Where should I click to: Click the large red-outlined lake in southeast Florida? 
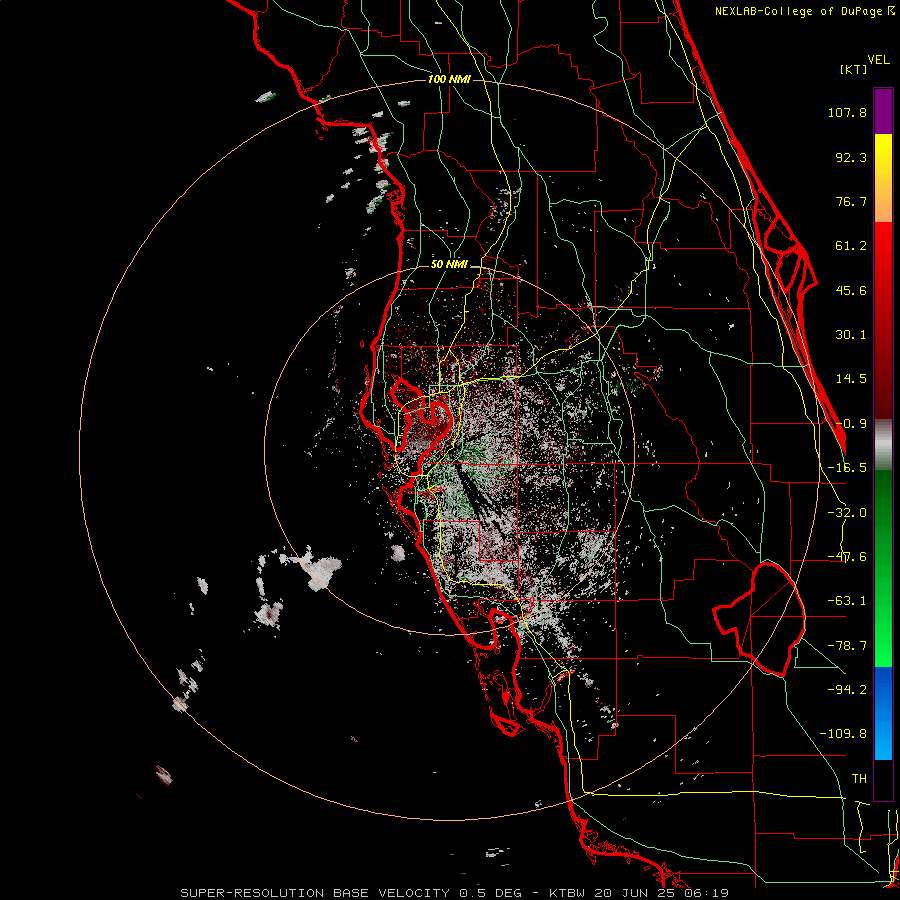tap(759, 619)
